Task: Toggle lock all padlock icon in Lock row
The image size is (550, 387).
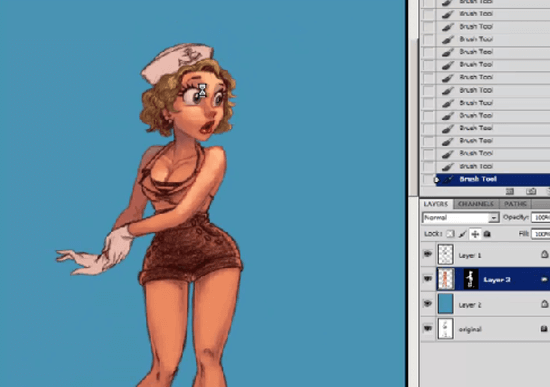Action: click(x=487, y=234)
